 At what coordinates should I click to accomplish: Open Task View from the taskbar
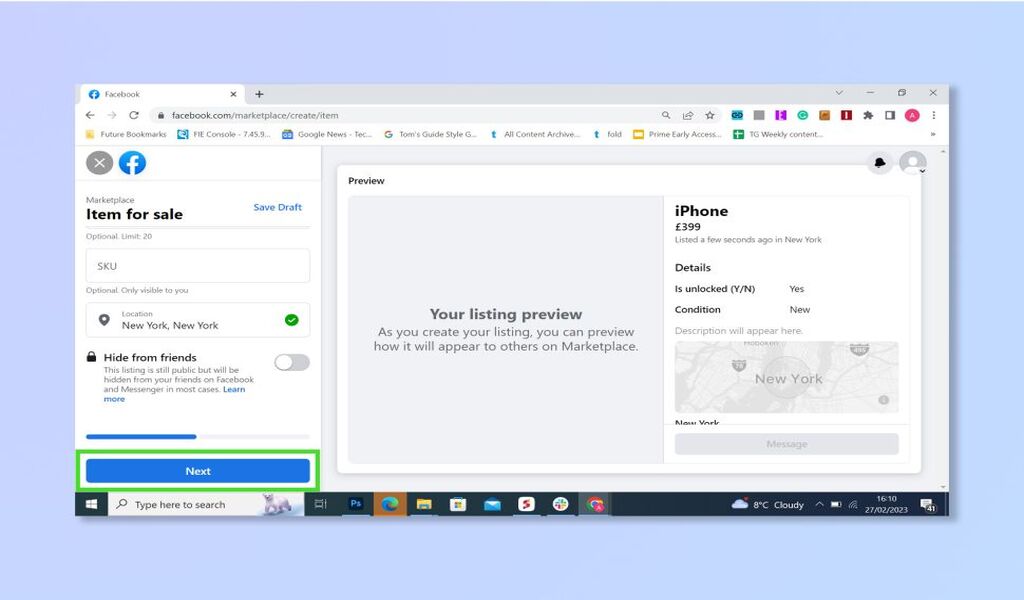(320, 504)
